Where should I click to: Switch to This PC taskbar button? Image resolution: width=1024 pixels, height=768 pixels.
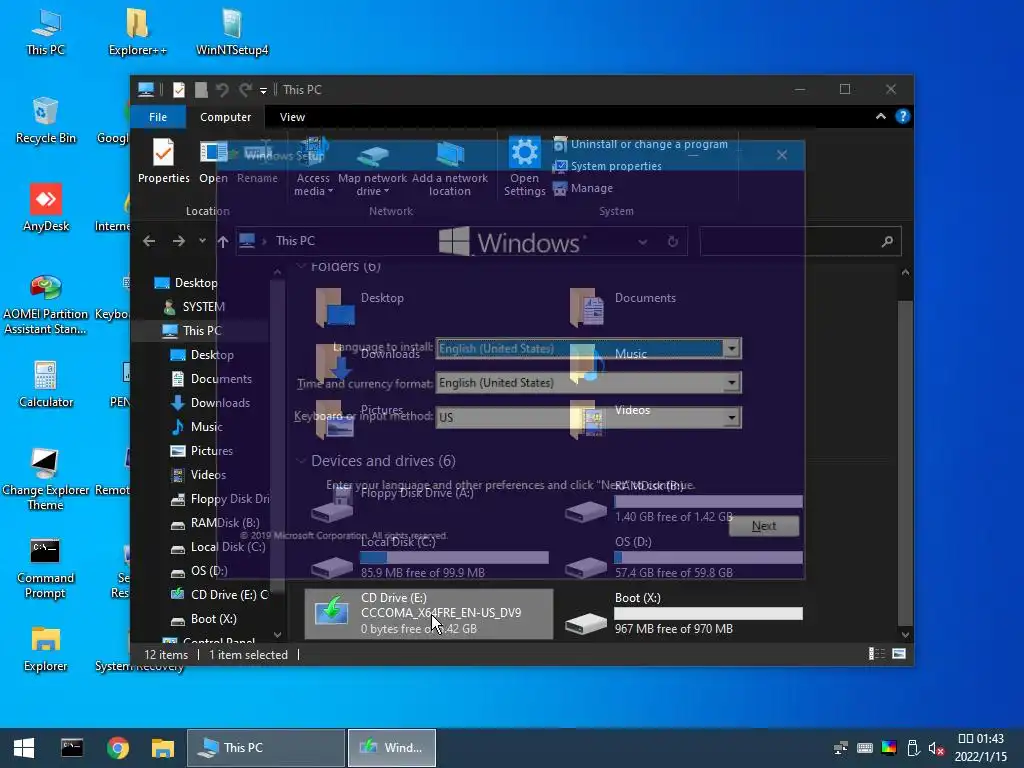266,748
